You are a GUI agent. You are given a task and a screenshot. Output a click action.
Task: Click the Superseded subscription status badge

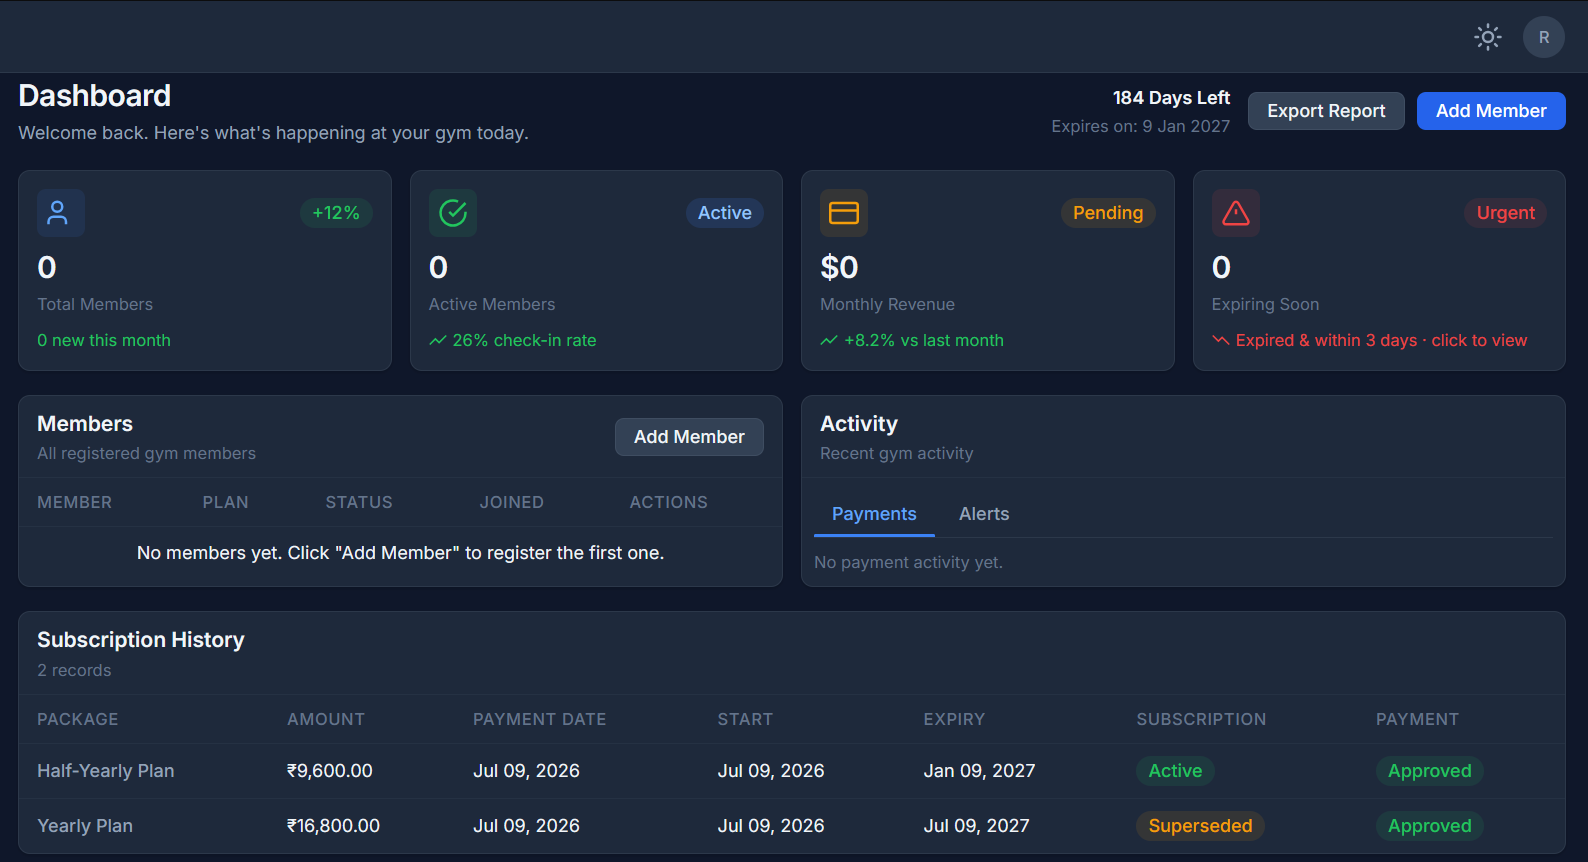point(1200,826)
